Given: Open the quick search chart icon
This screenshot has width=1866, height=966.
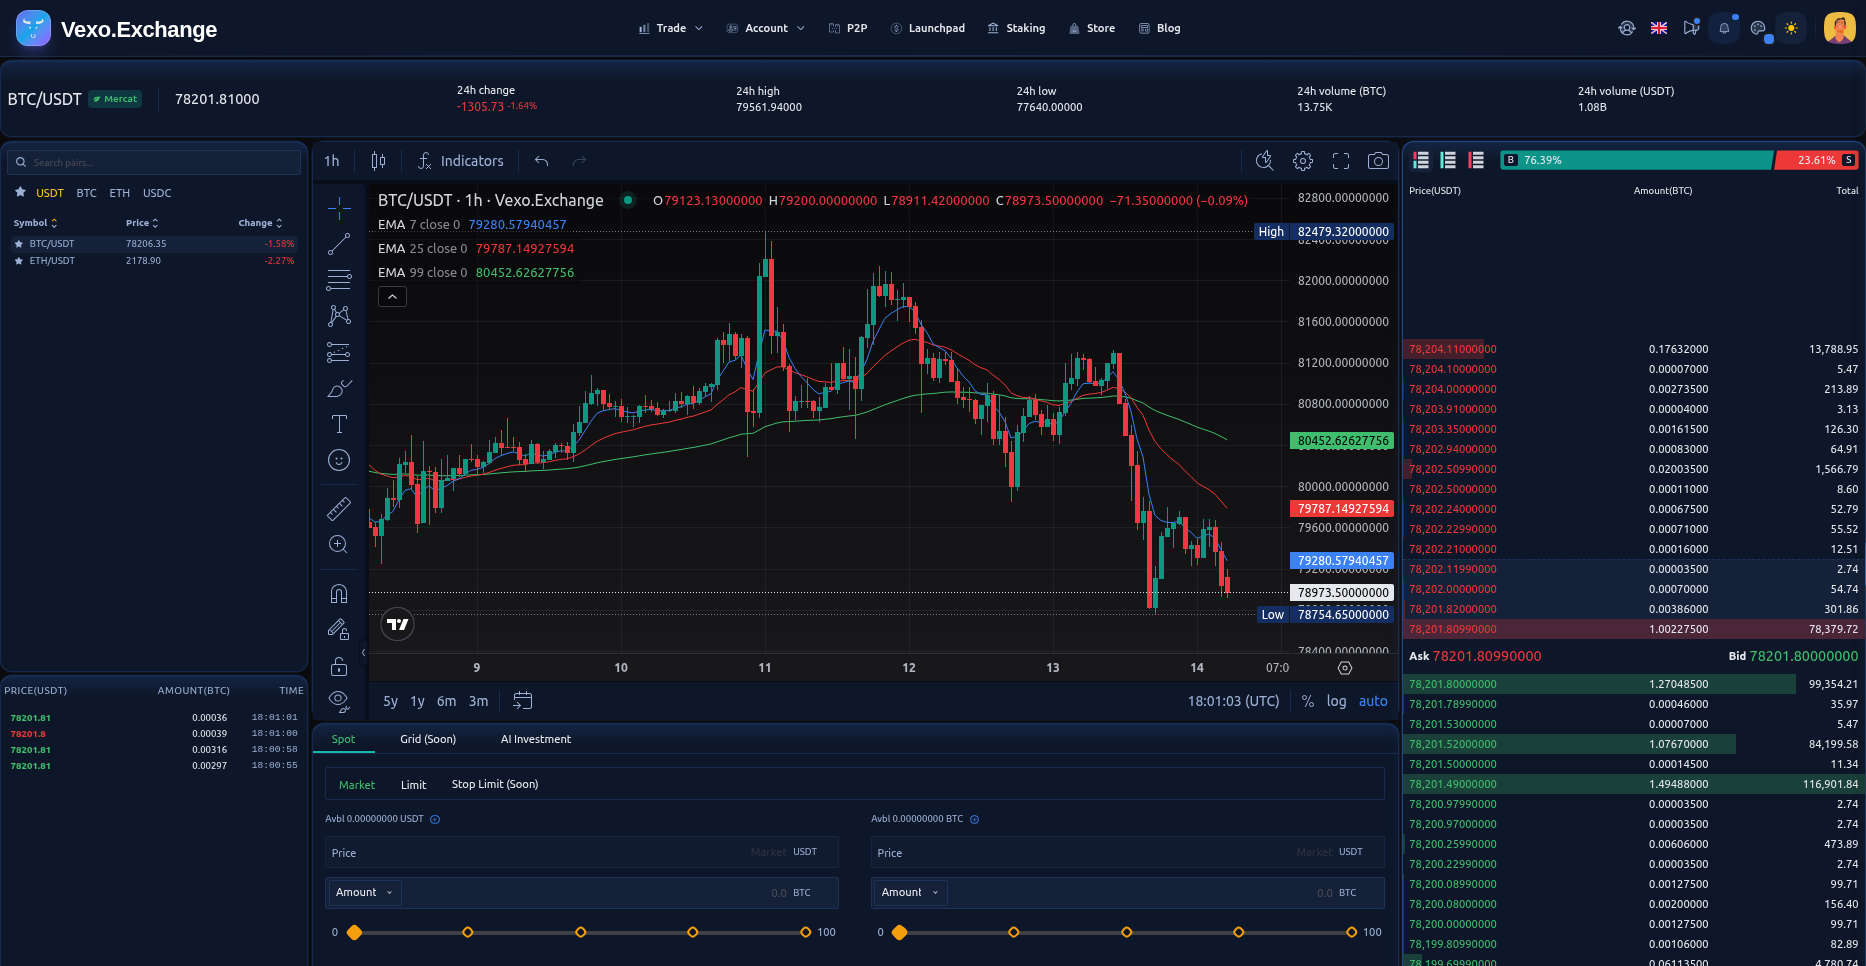Looking at the screenshot, I should click(x=1264, y=161).
